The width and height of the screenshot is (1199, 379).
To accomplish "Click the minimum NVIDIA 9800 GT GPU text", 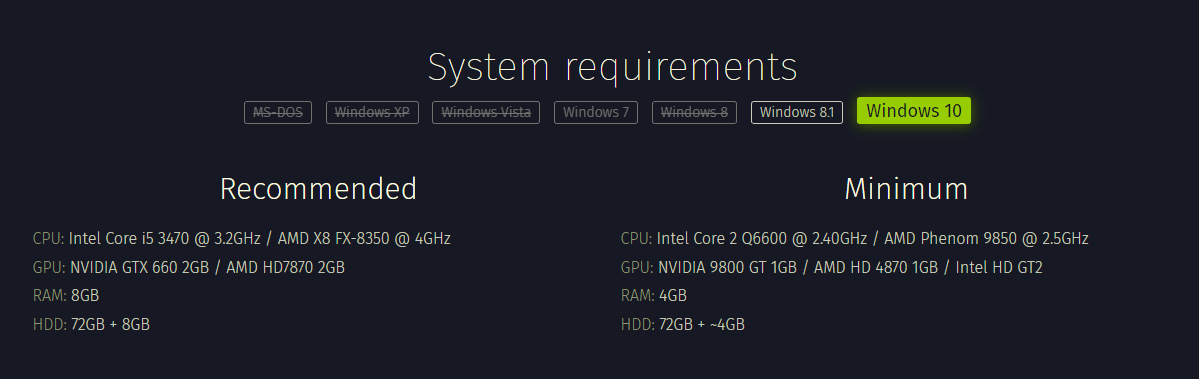I will click(726, 267).
